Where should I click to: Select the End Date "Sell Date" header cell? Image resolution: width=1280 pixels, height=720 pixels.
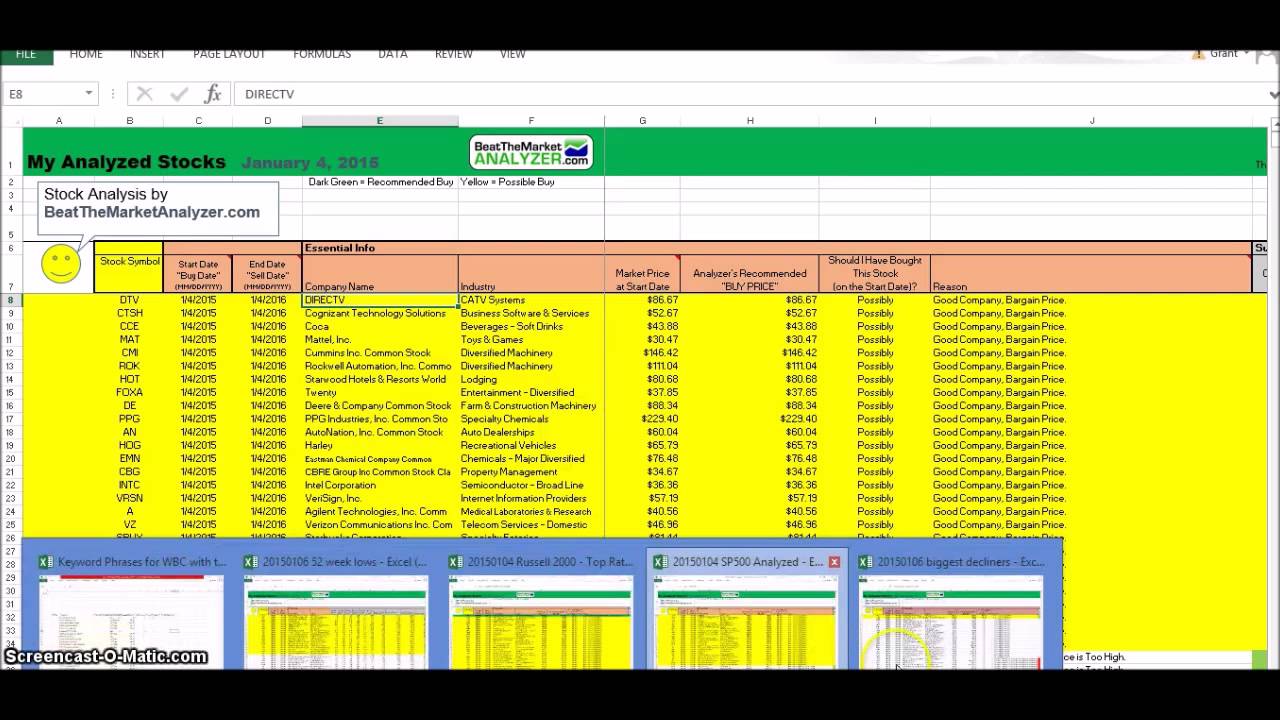[x=267, y=273]
